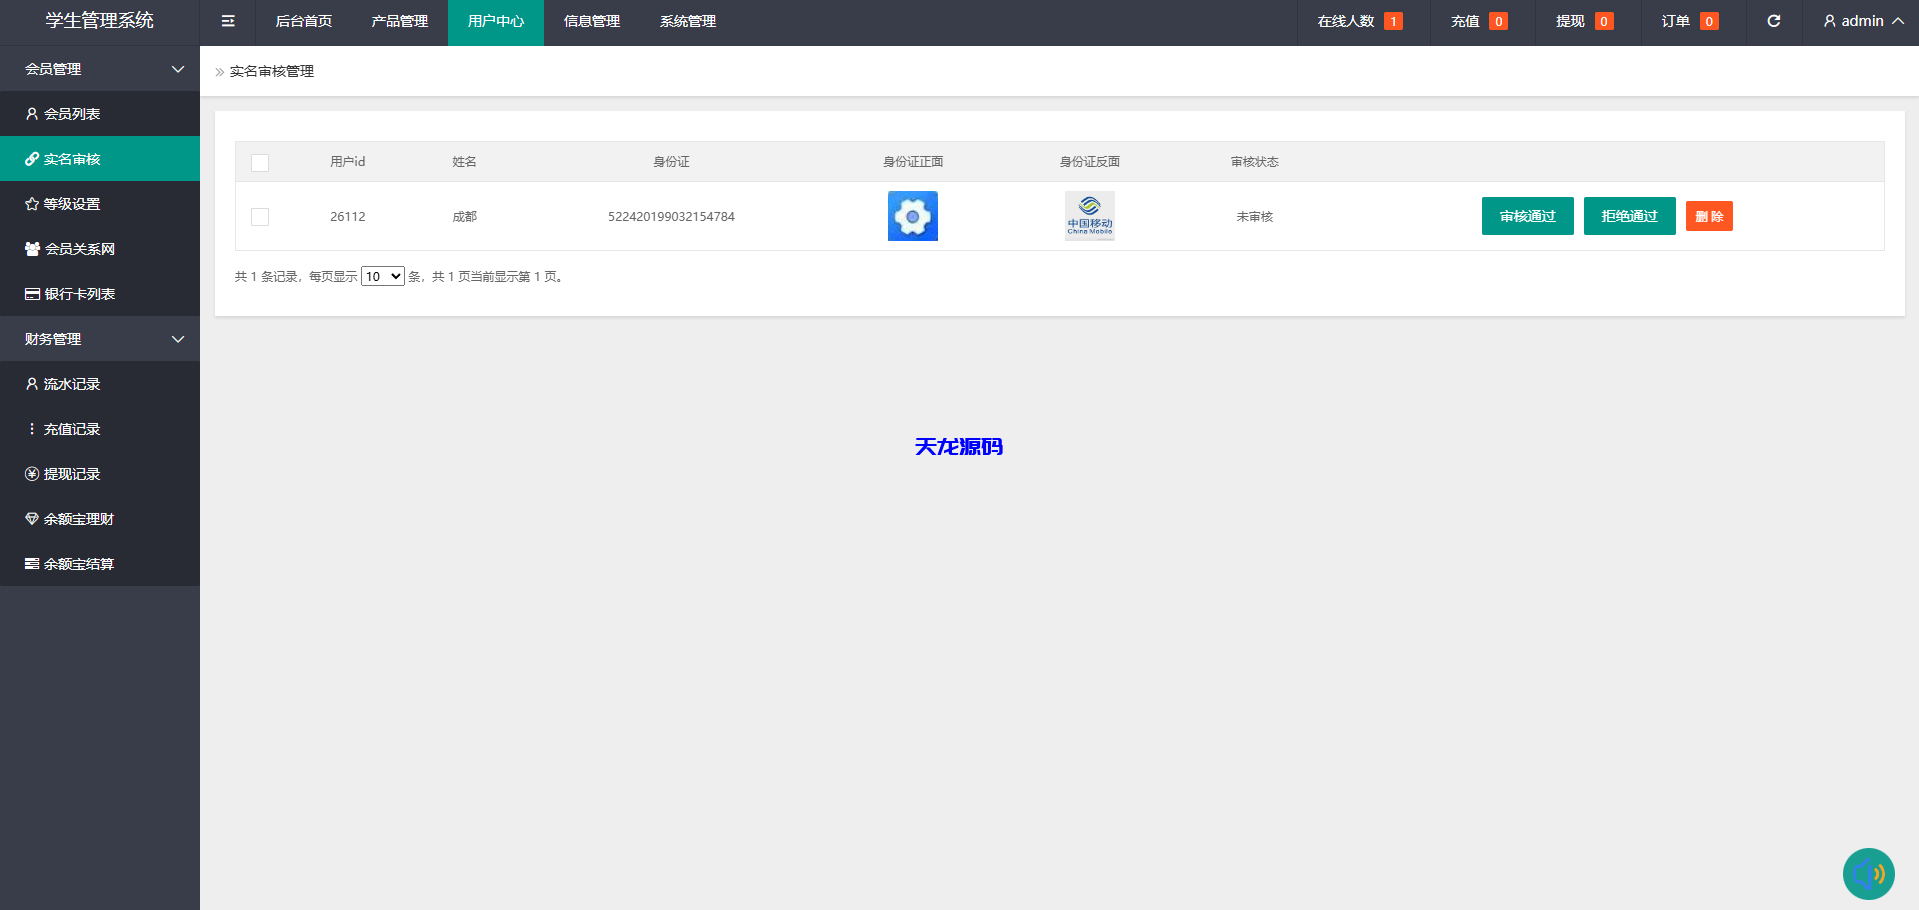This screenshot has height=910, width=1919.
Task: Toggle the sidebar with the hamburger icon
Action: pyautogui.click(x=227, y=20)
